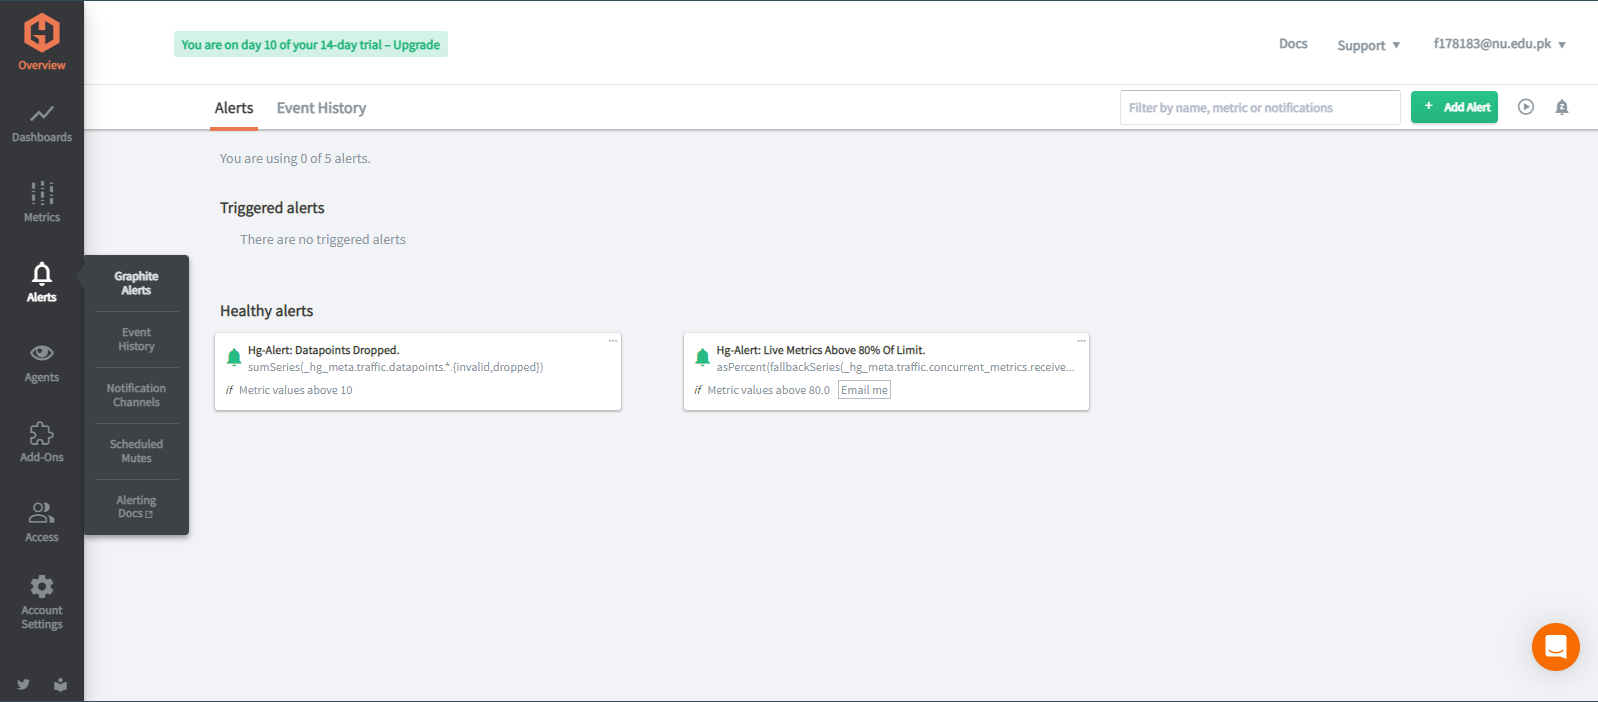The height and width of the screenshot is (702, 1598).
Task: Open the Overview logo in sidebar
Action: [x=42, y=42]
